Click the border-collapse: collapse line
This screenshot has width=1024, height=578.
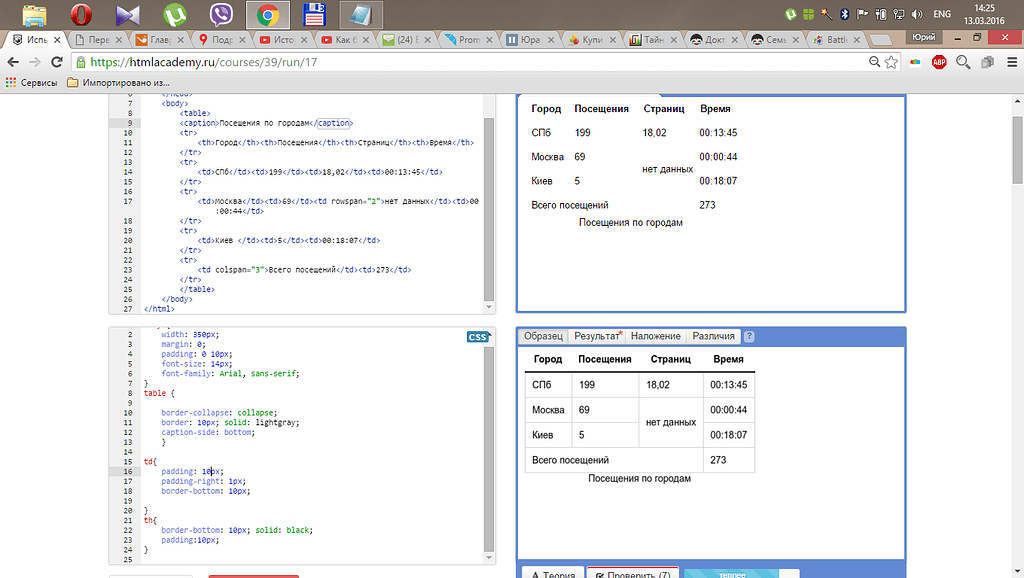[x=219, y=413]
